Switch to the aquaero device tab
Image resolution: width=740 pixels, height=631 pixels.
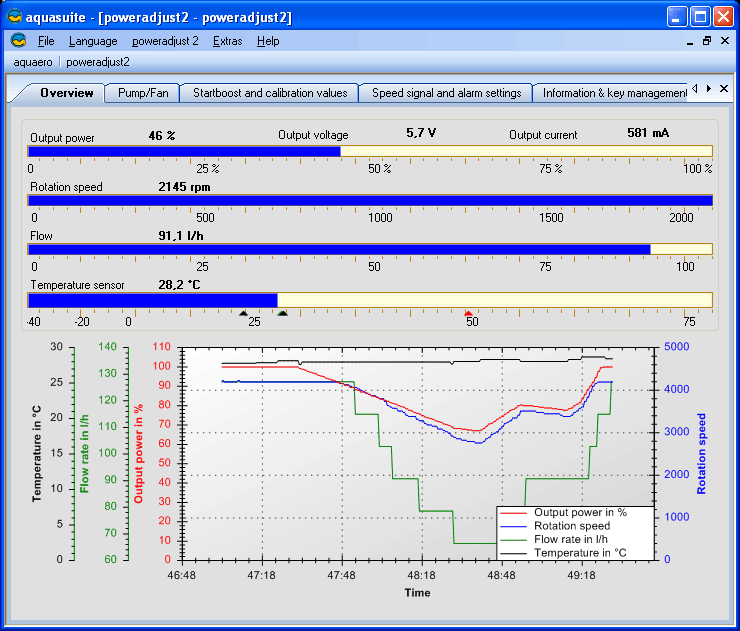tap(34, 61)
